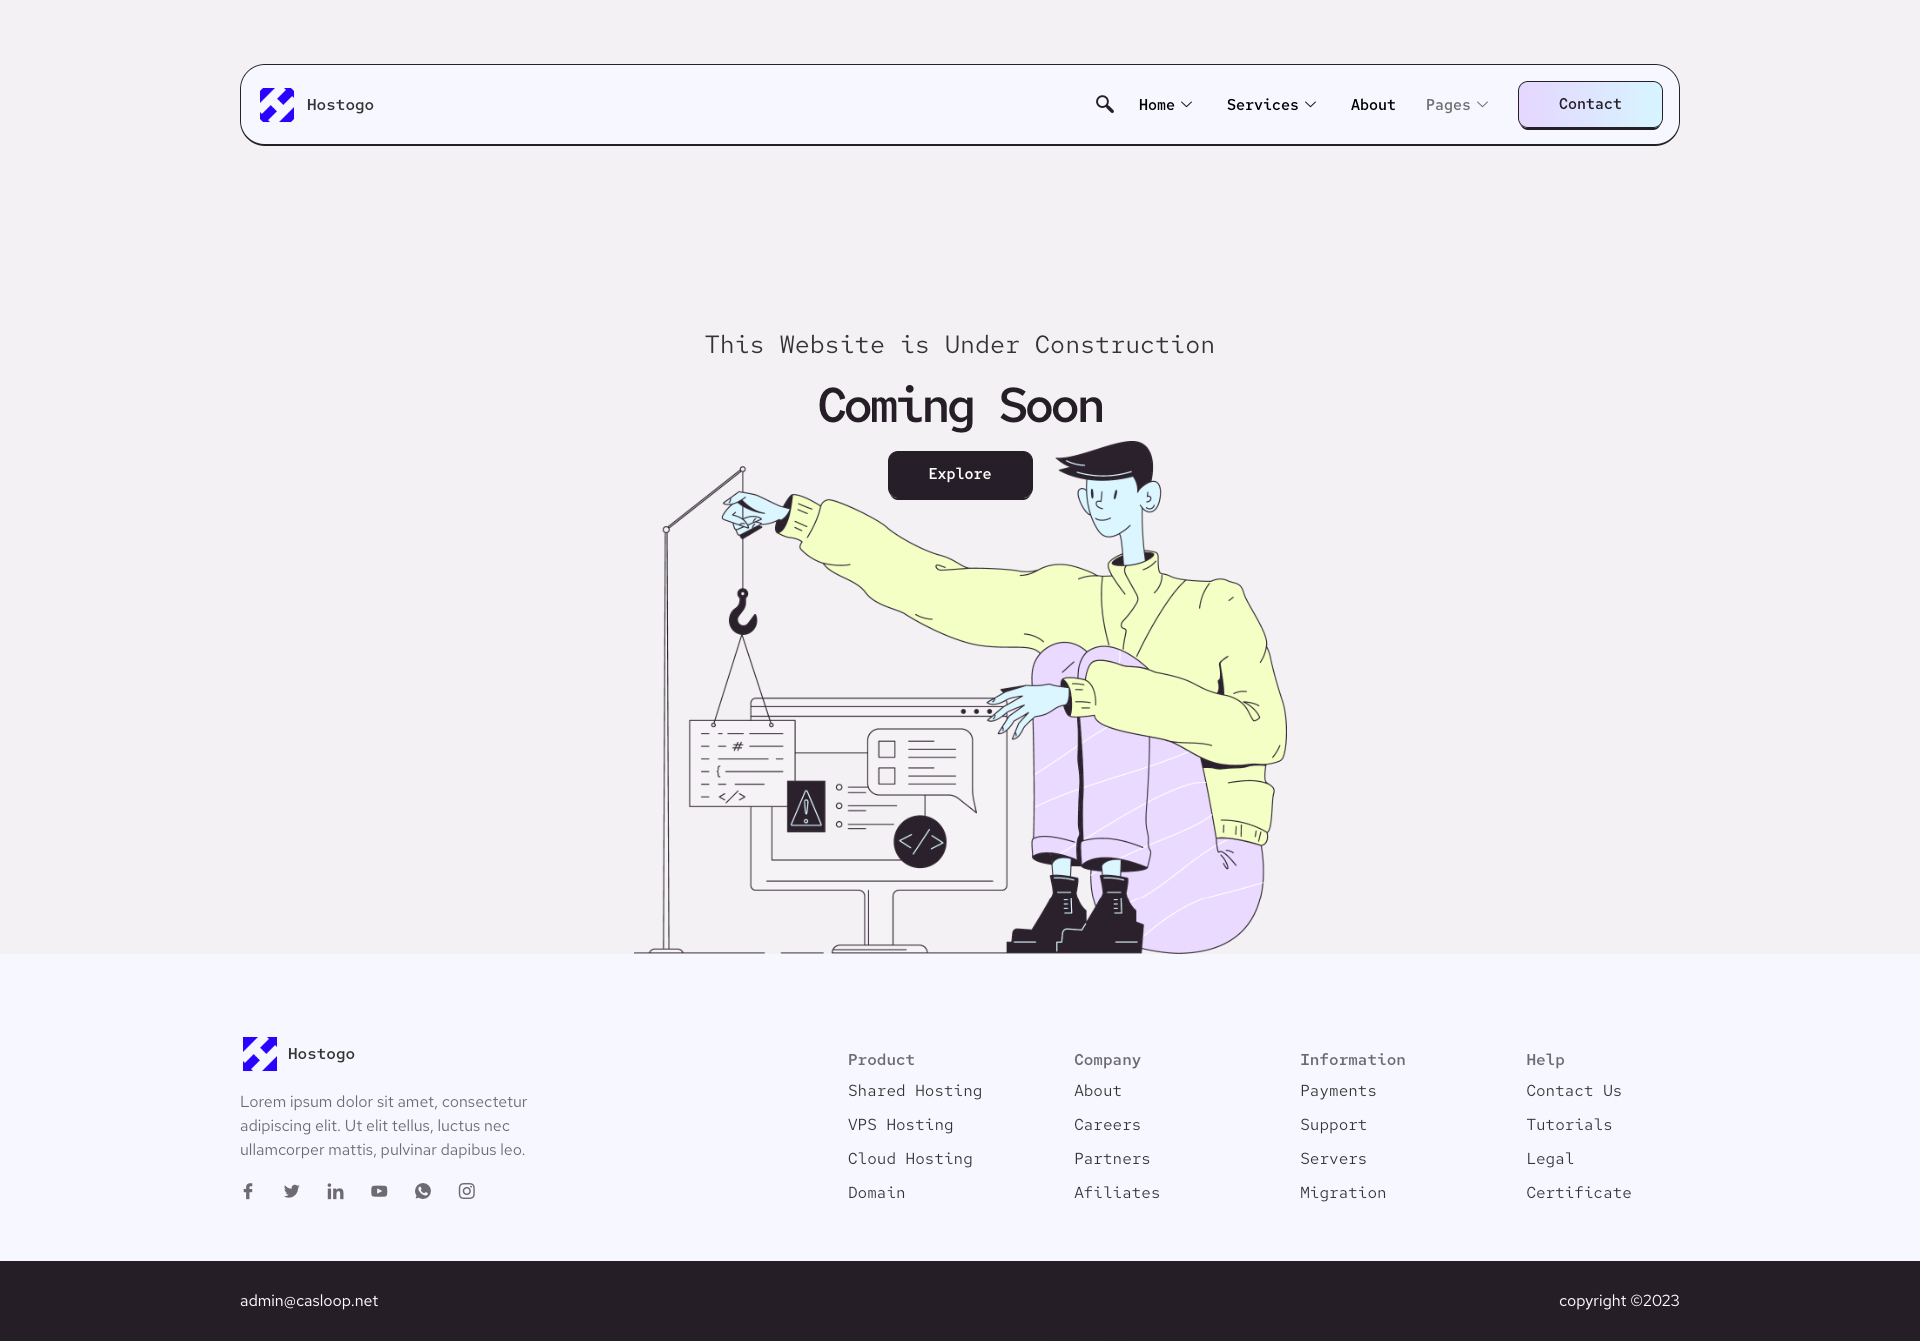Expand the Services dropdown menu
Screen dimensions: 1920x1342
(1271, 105)
